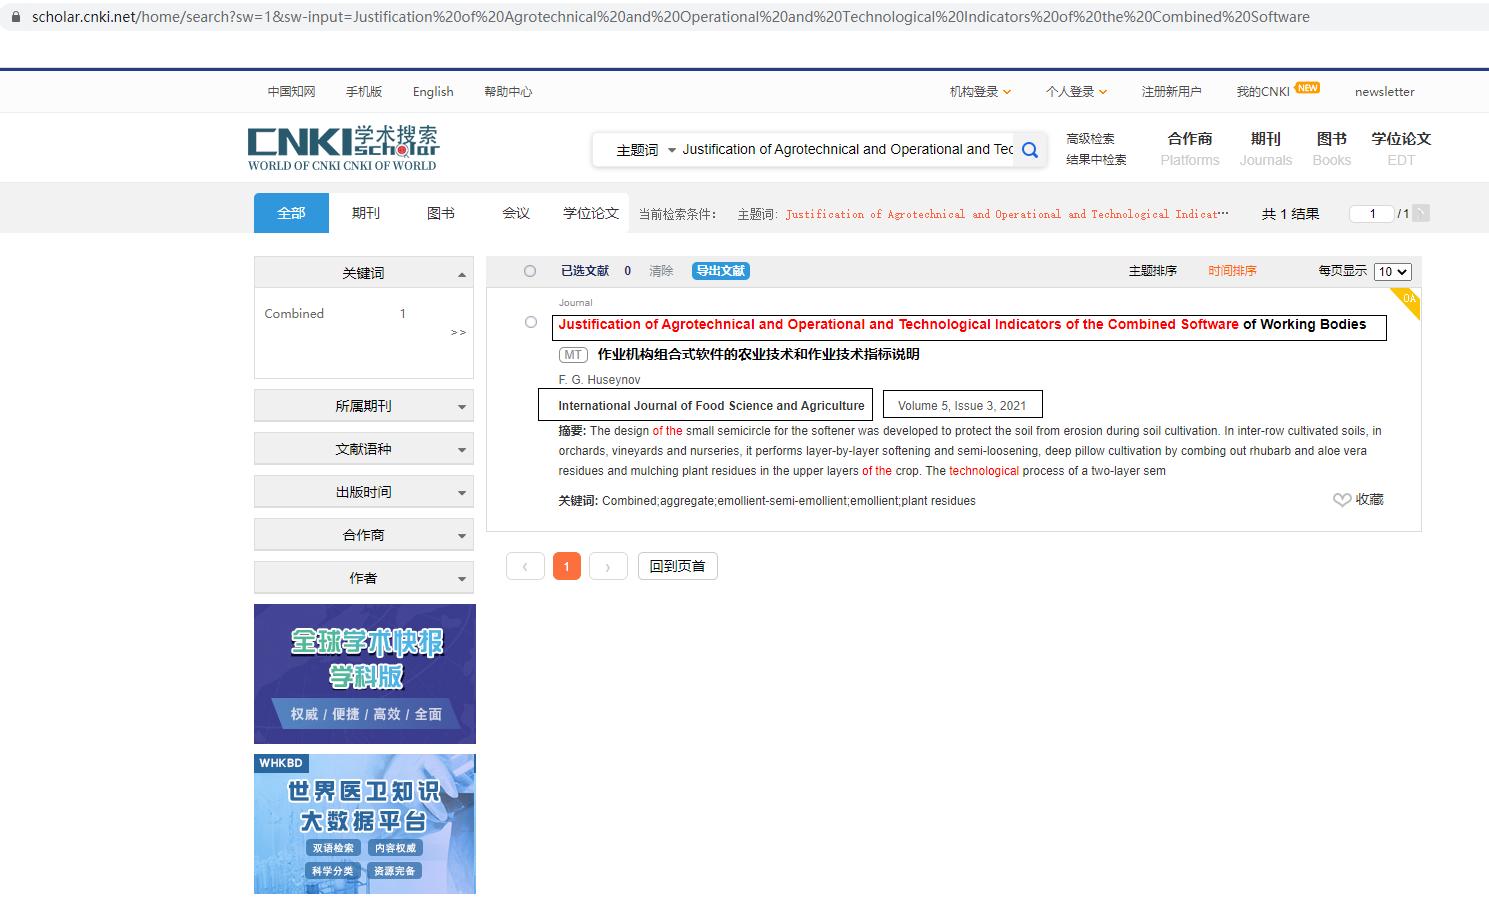Click the heart 收藏 favorite icon
Screen dimensions: 1489x905
tap(1342, 500)
